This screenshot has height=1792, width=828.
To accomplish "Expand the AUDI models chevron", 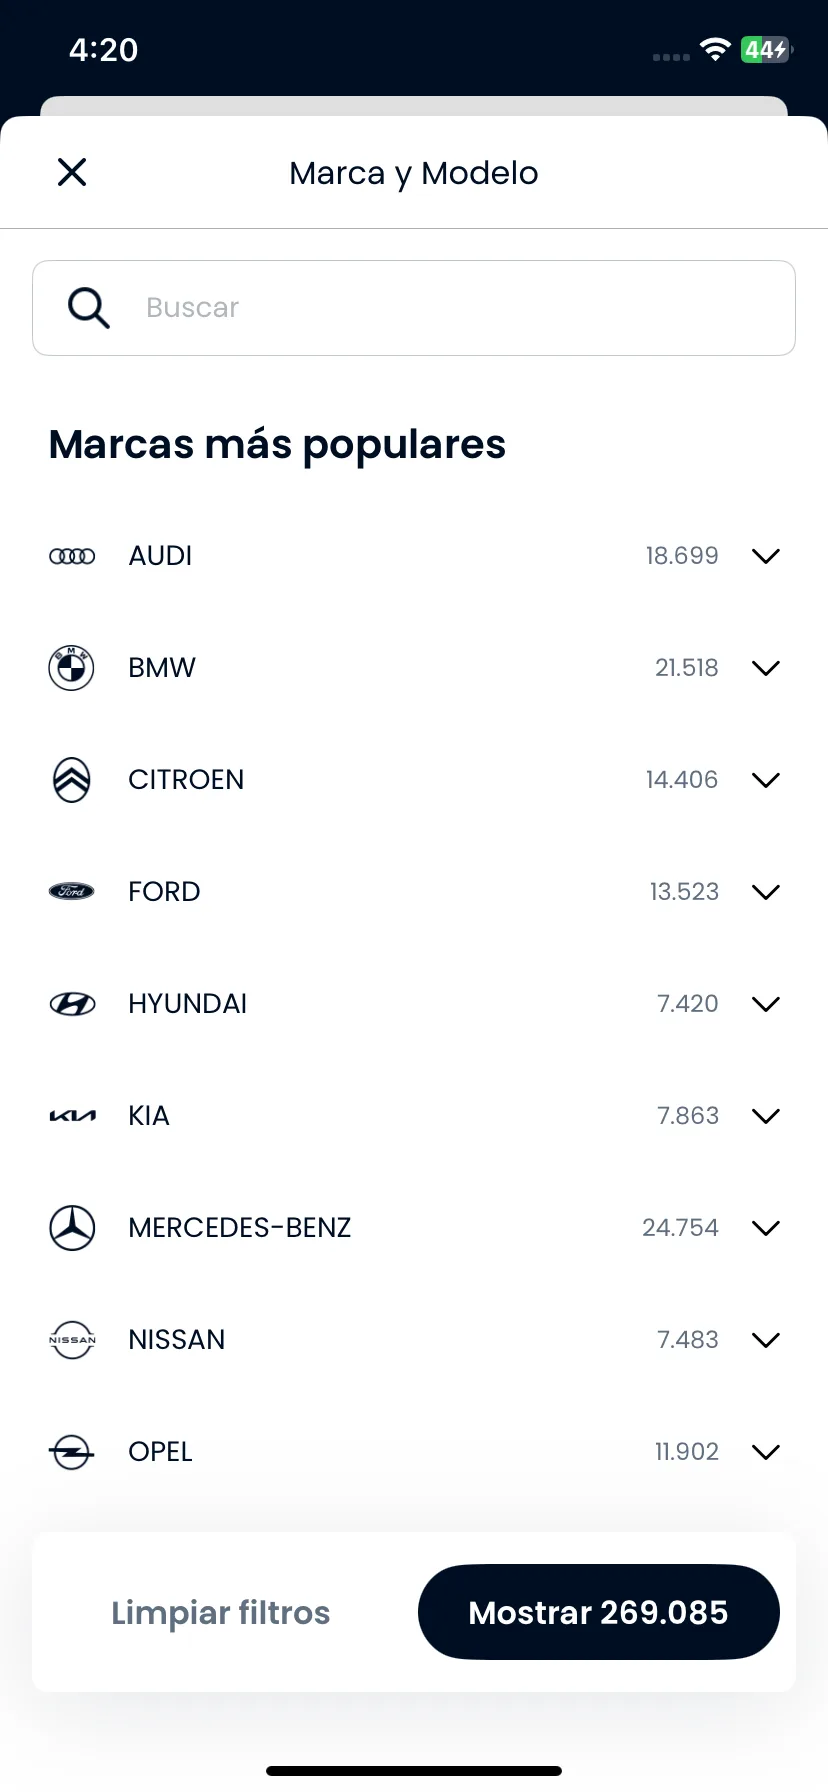I will coord(766,556).
